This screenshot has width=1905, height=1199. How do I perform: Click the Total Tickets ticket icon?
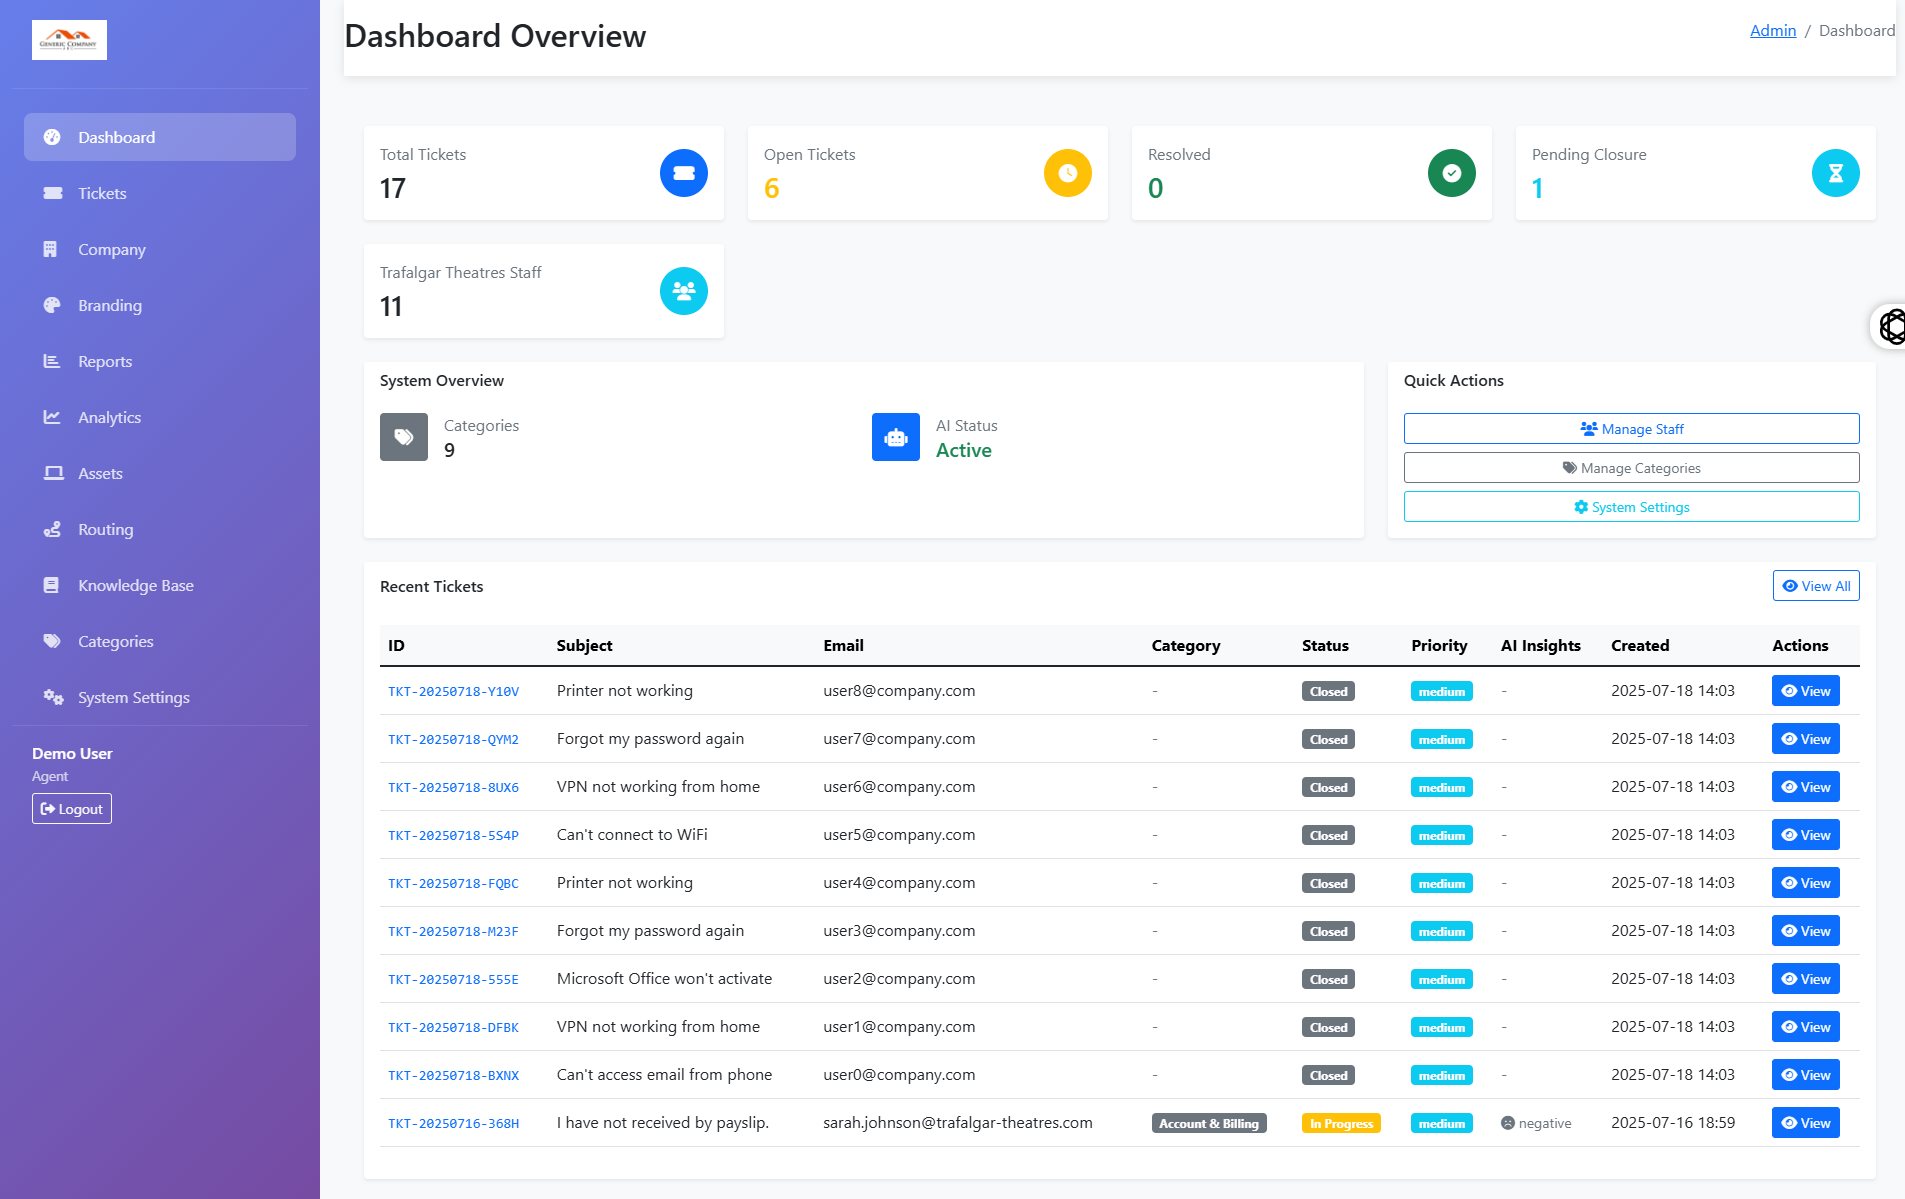coord(684,173)
